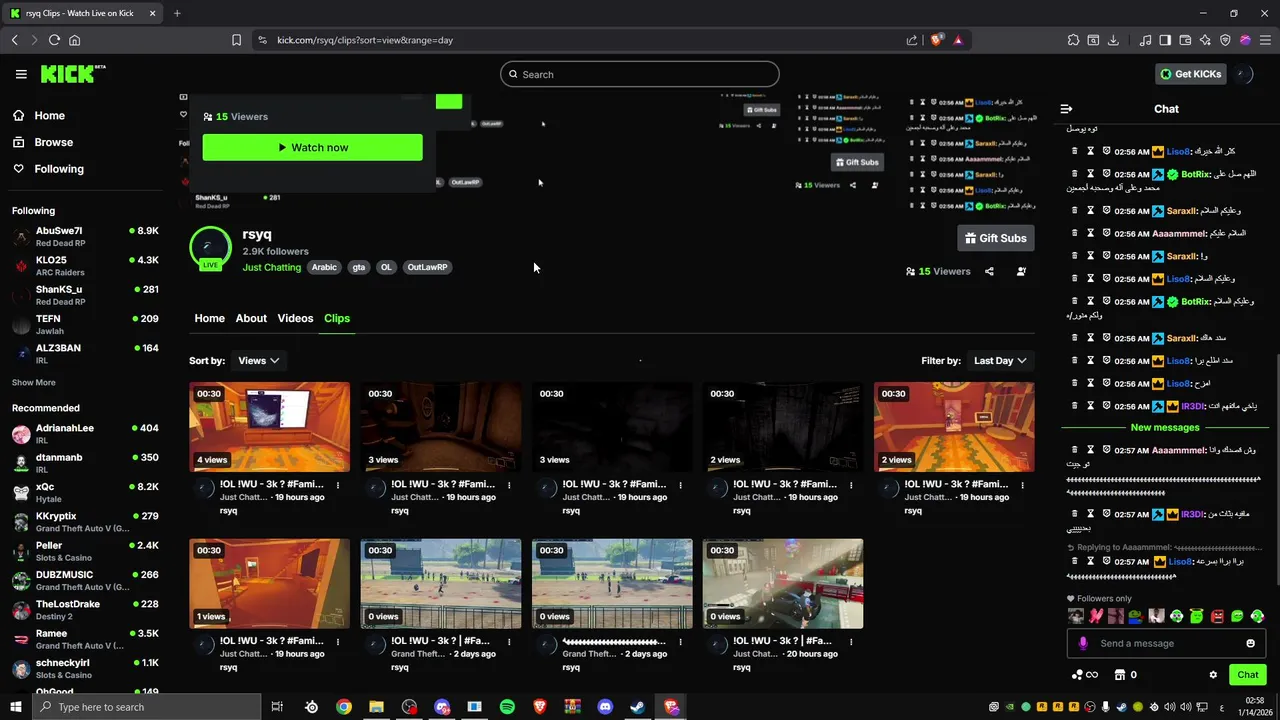Open options menu for the 1 views clip
Image resolution: width=1280 pixels, height=720 pixels.
338,641
